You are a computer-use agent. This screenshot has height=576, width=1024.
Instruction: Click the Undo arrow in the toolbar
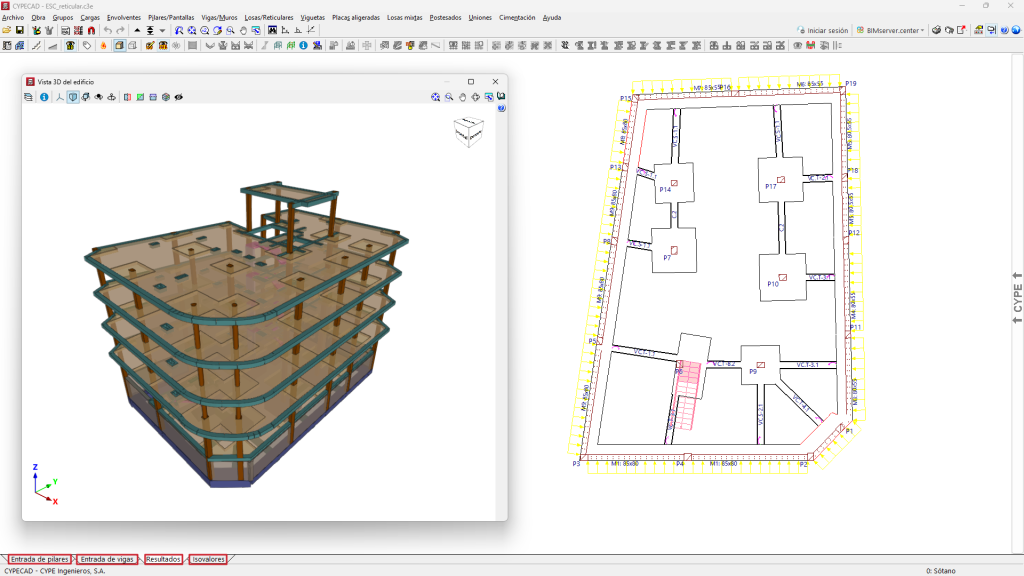click(x=107, y=31)
